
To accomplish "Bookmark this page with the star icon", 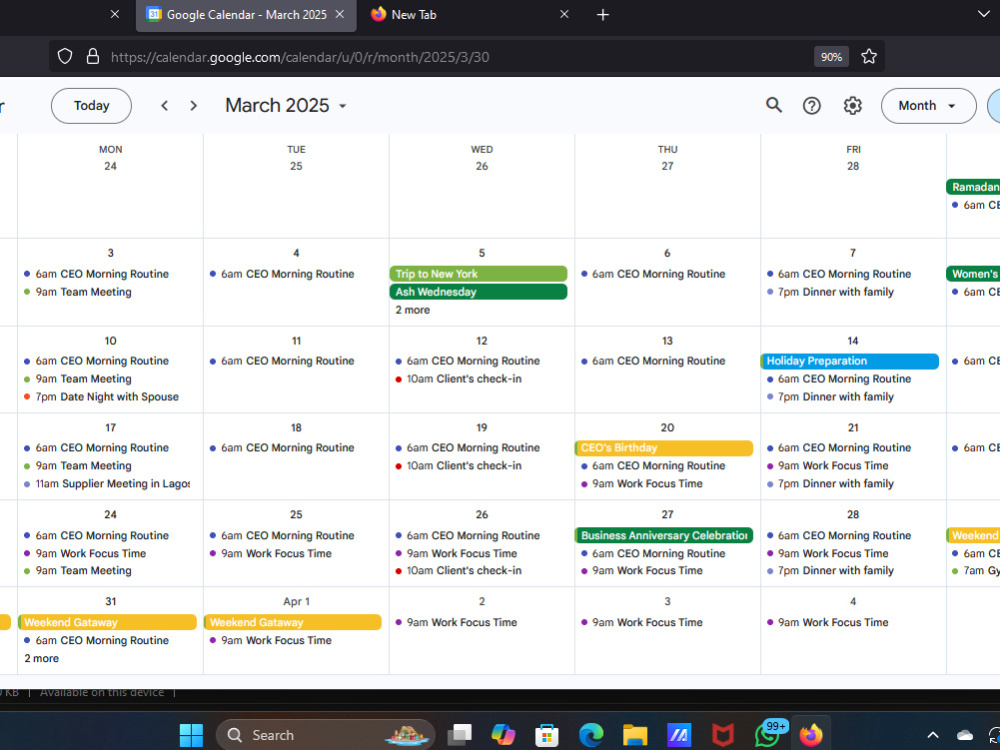I will (869, 57).
